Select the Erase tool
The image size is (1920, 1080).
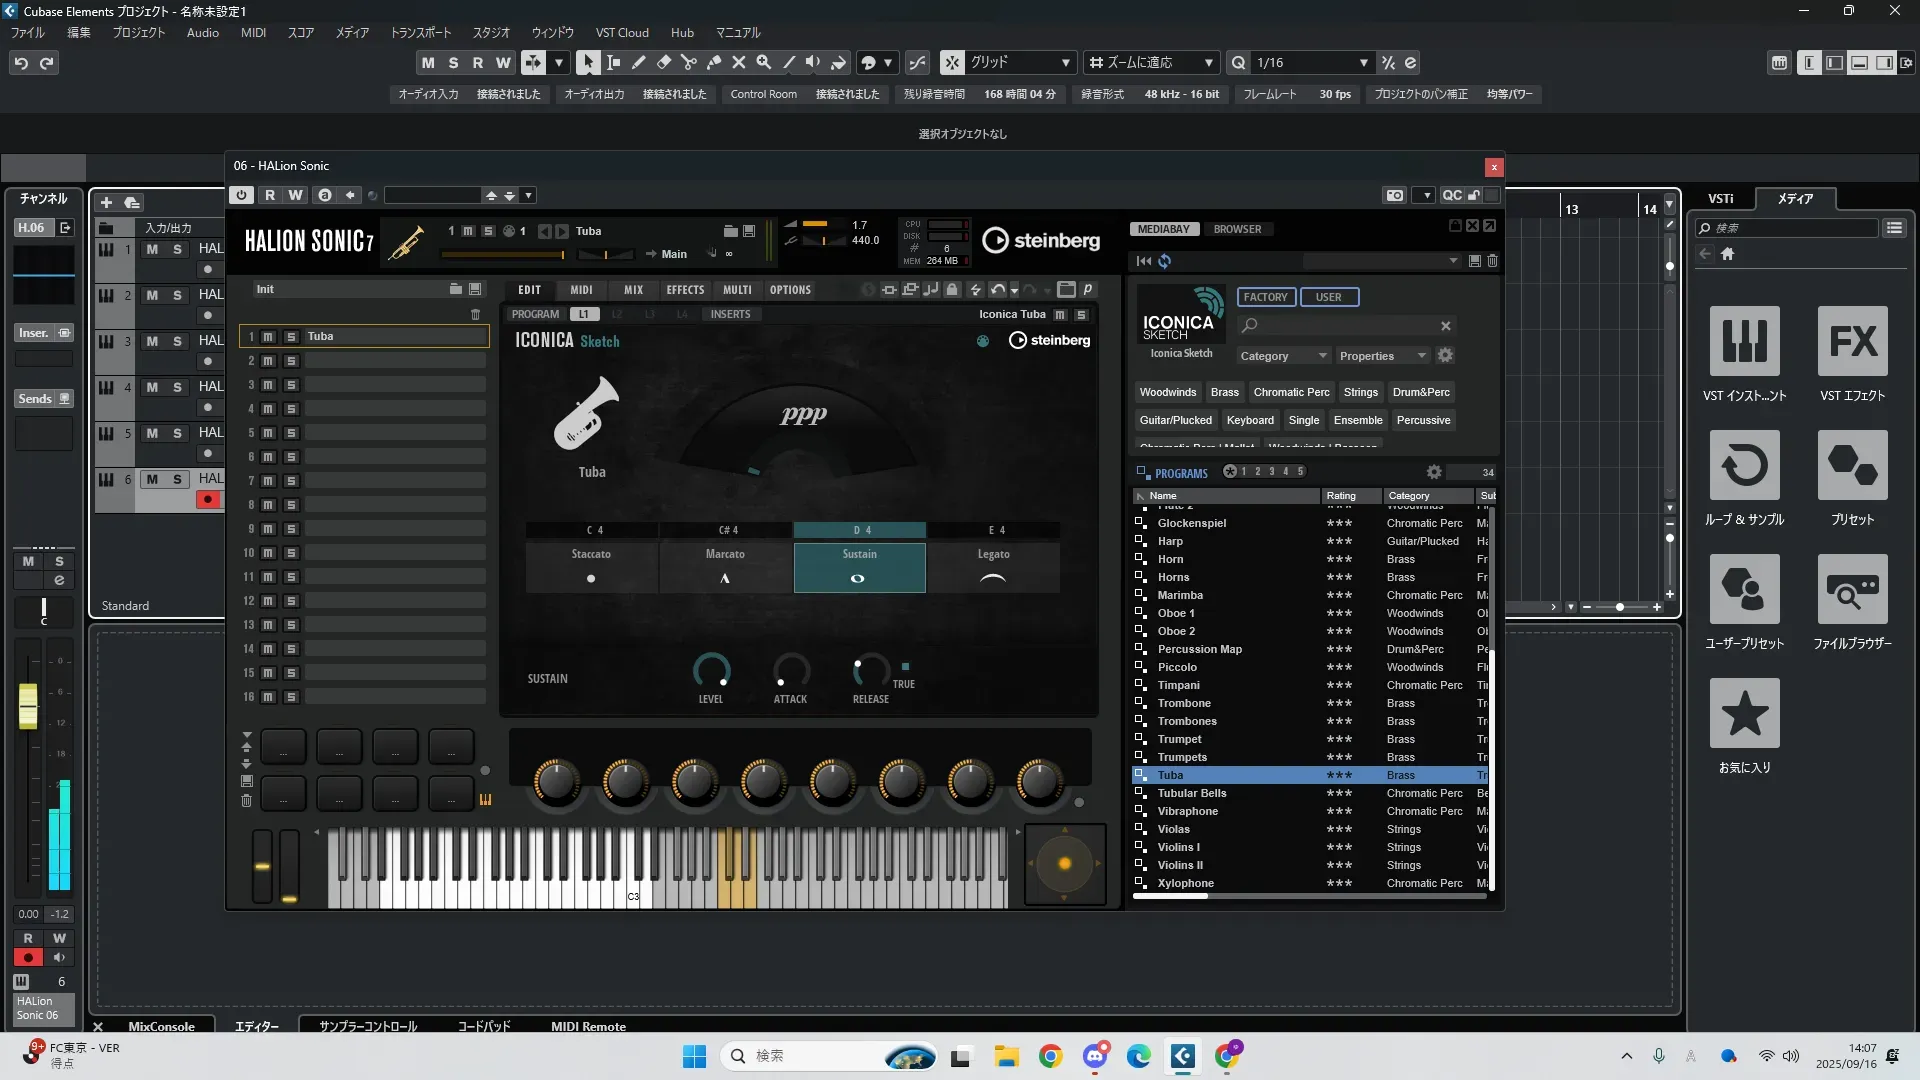click(664, 62)
